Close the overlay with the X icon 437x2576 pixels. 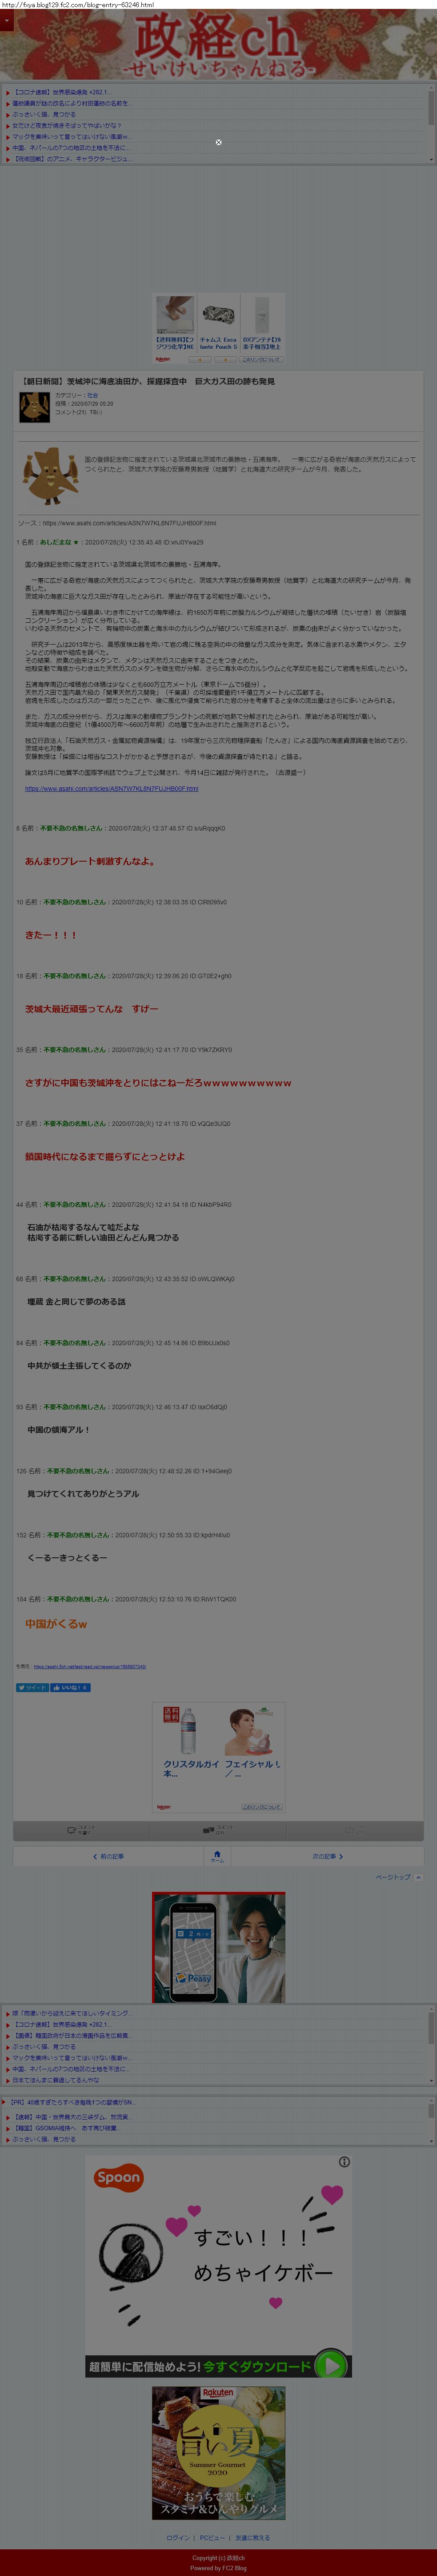click(x=218, y=142)
